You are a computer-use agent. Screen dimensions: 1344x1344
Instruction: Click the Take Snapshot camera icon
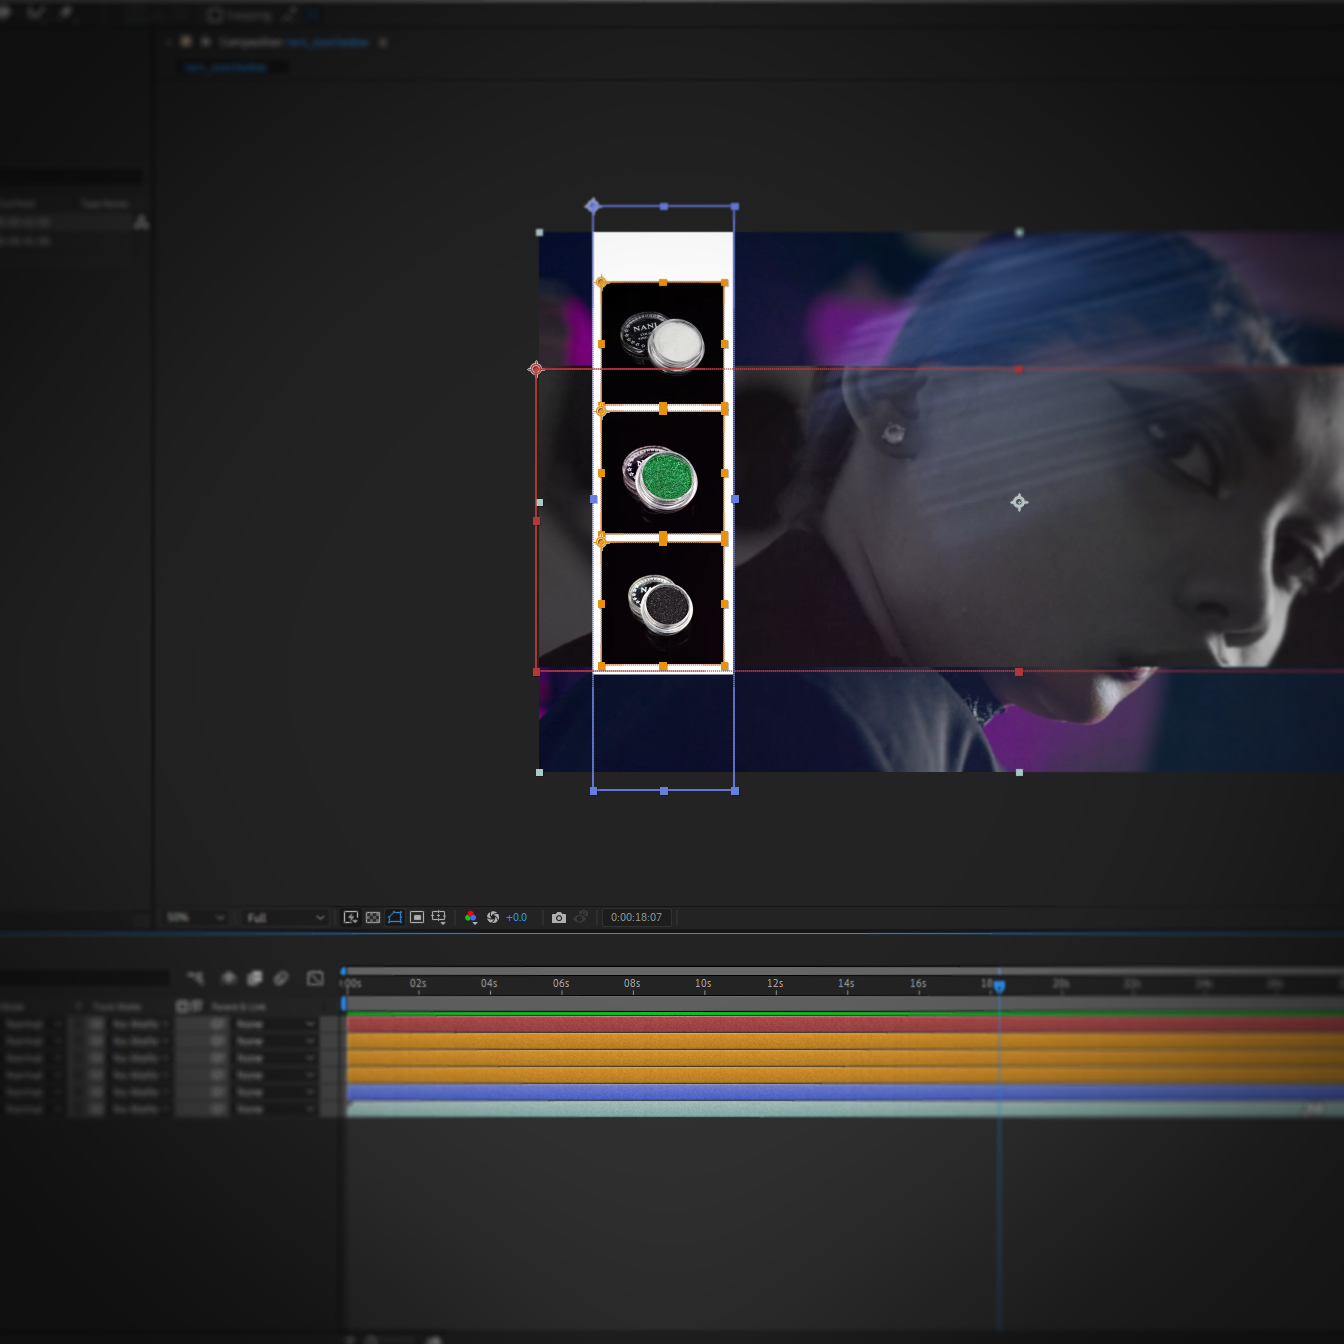pos(559,917)
